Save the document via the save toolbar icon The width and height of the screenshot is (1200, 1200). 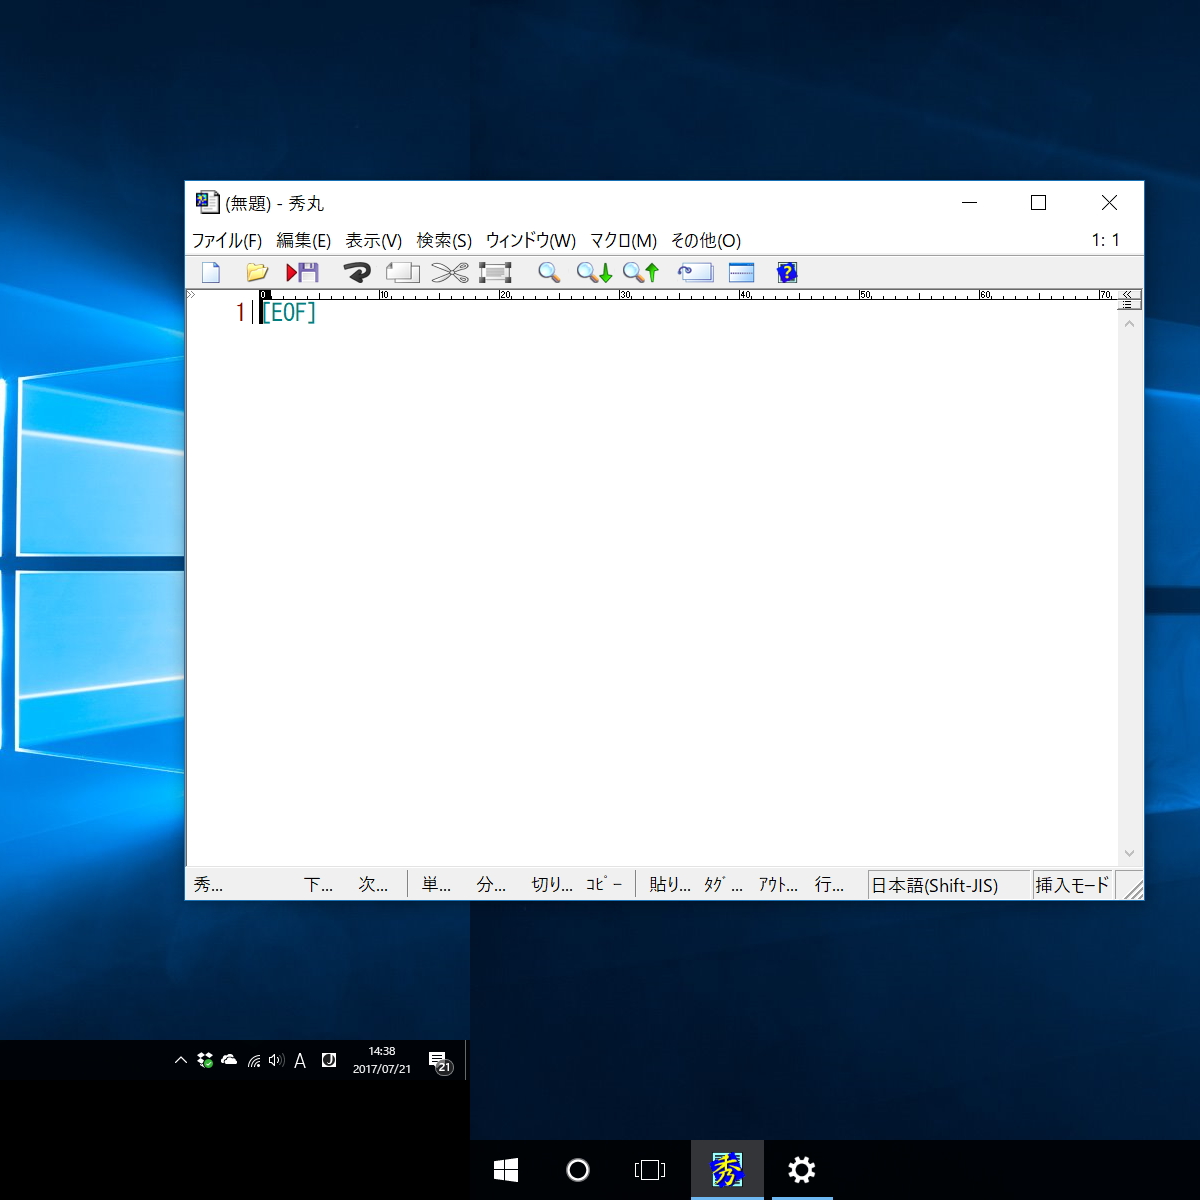[305, 272]
